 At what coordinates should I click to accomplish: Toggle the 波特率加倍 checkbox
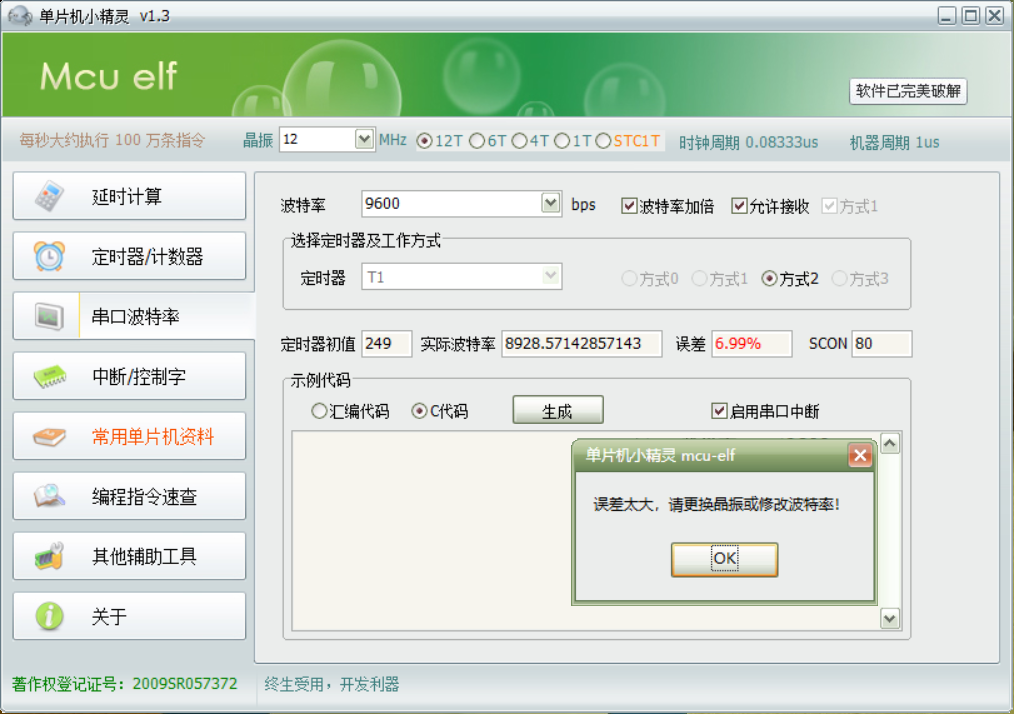(629, 206)
